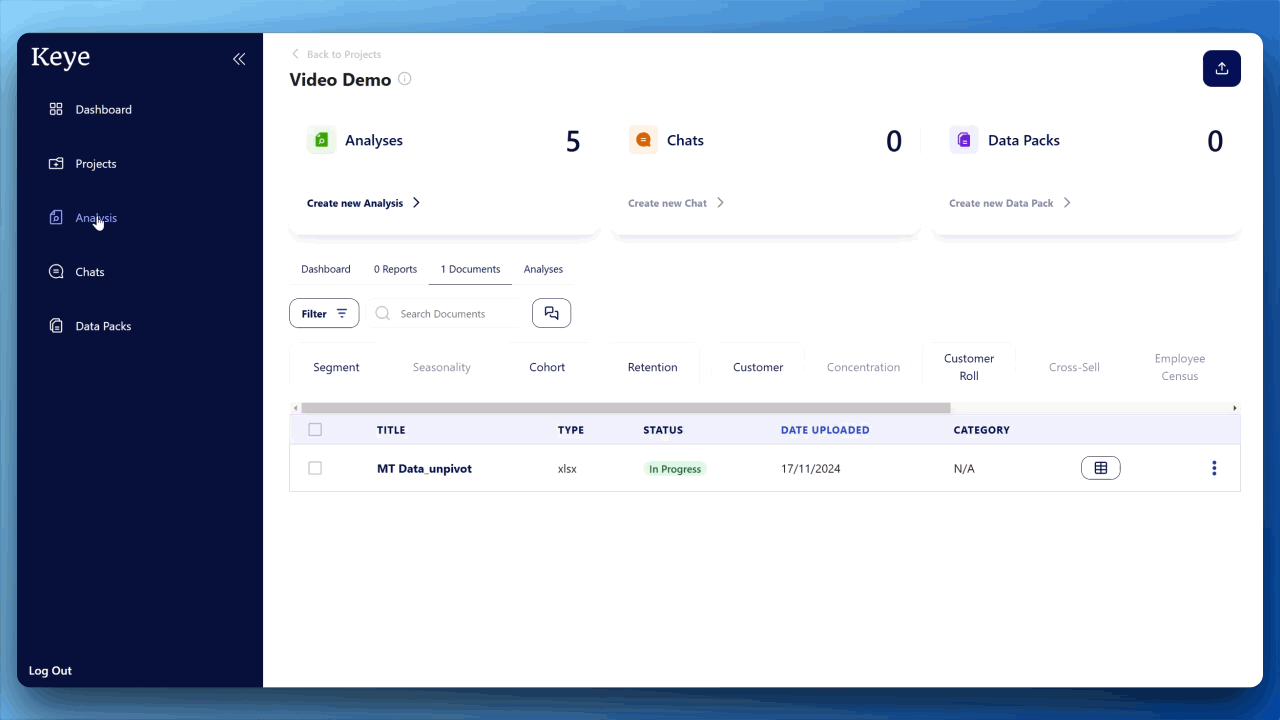Image resolution: width=1280 pixels, height=720 pixels.
Task: Open the chat bubbles icon beside search
Action: click(x=551, y=313)
